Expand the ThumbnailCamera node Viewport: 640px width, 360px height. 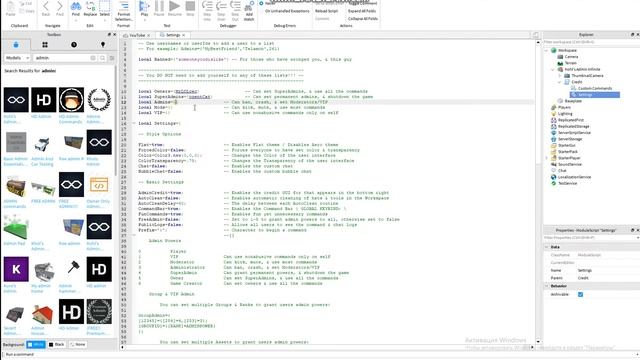[560, 76]
